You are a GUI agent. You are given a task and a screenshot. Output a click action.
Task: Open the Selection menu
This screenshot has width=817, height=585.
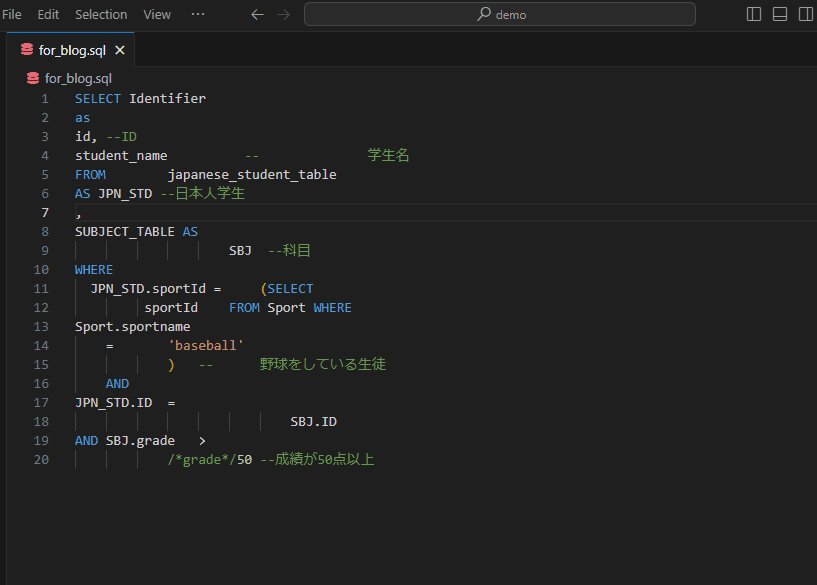click(101, 15)
